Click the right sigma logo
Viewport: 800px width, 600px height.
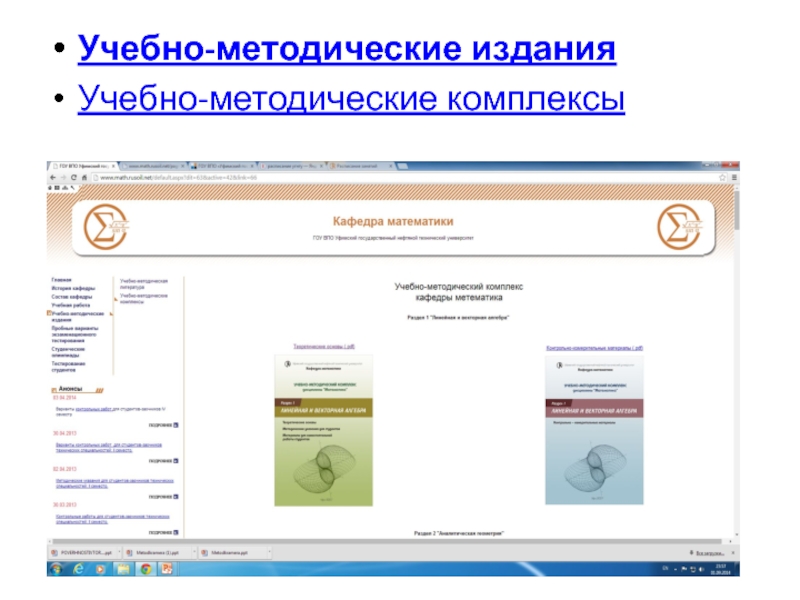tap(682, 228)
